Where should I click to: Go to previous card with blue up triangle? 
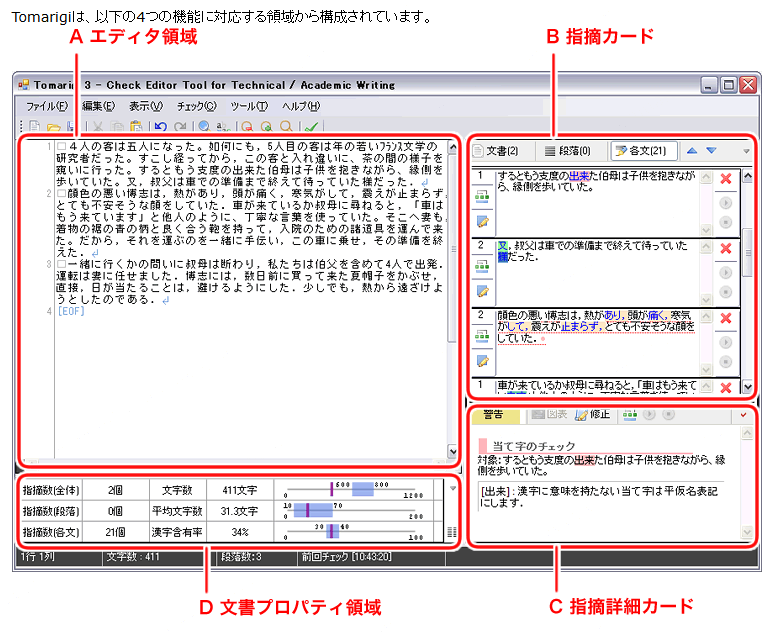click(x=692, y=151)
